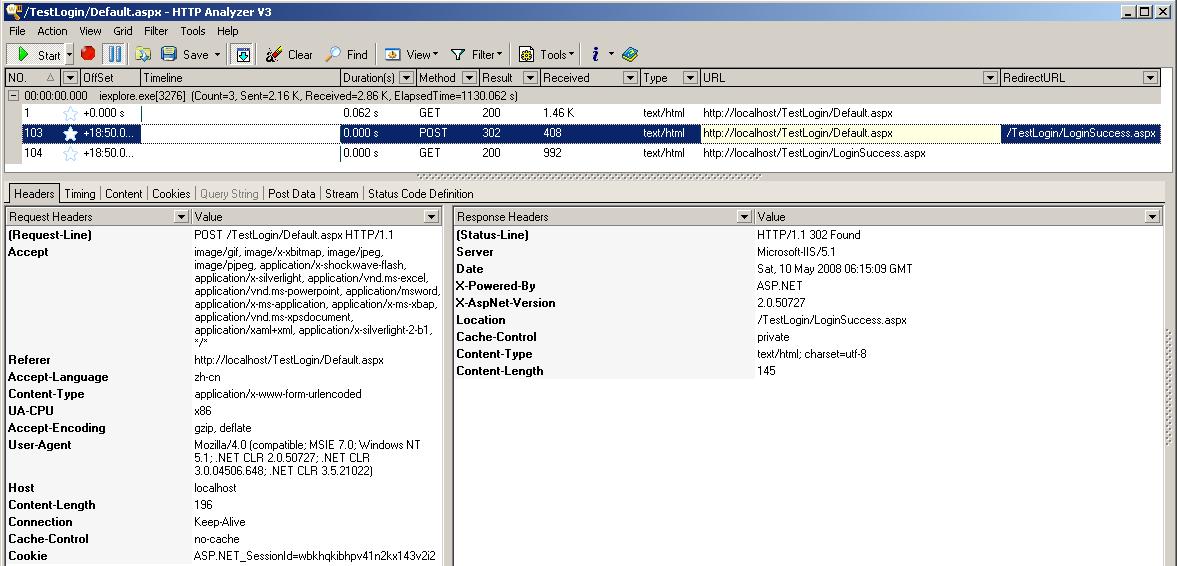Image resolution: width=1177 pixels, height=566 pixels.
Task: Click the blue Pause capture icon
Action: pos(114,54)
